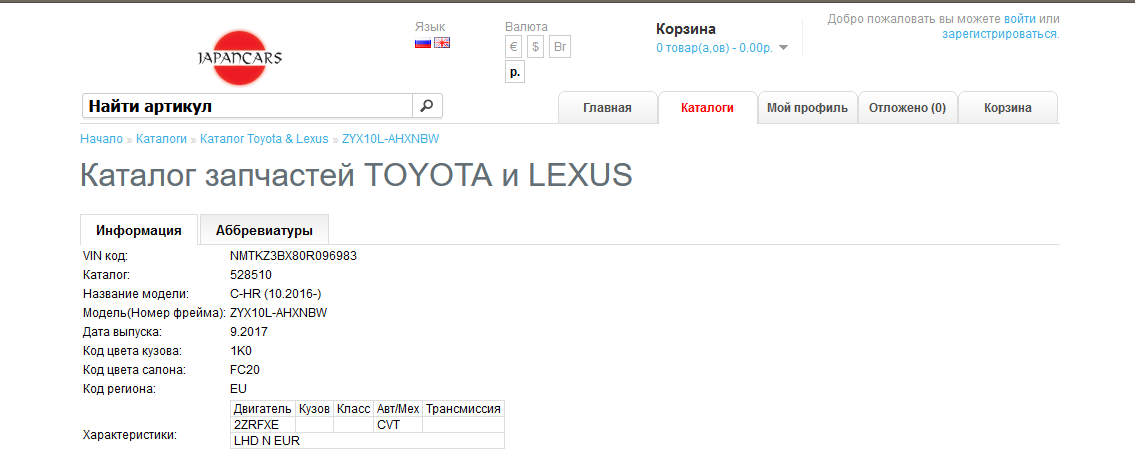Click frame number value ZYX10L-AHXNBW

[x=278, y=313]
